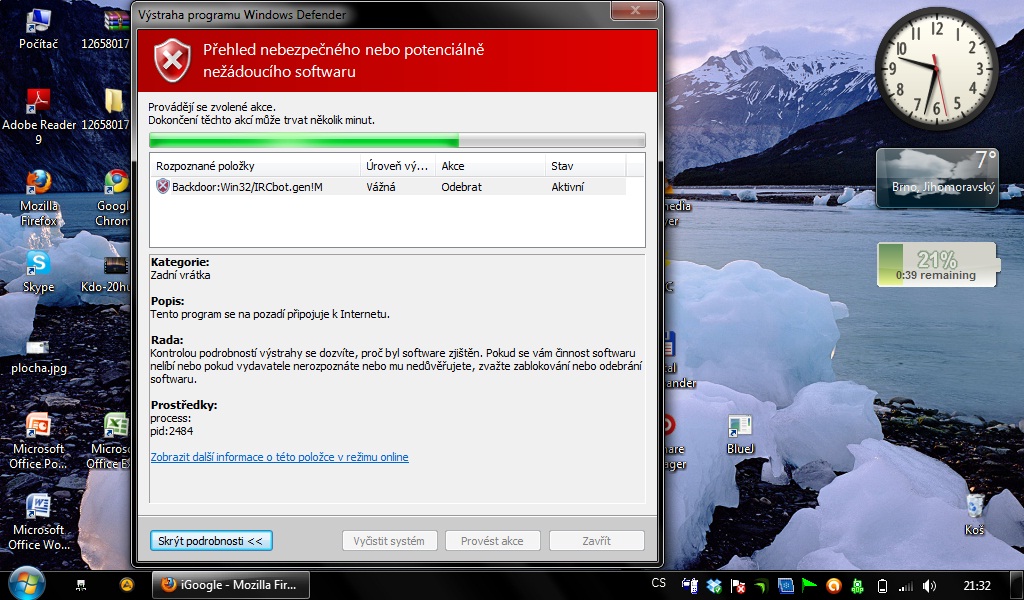Click the Vážná alert level cell
This screenshot has height=600, width=1024.
[381, 187]
